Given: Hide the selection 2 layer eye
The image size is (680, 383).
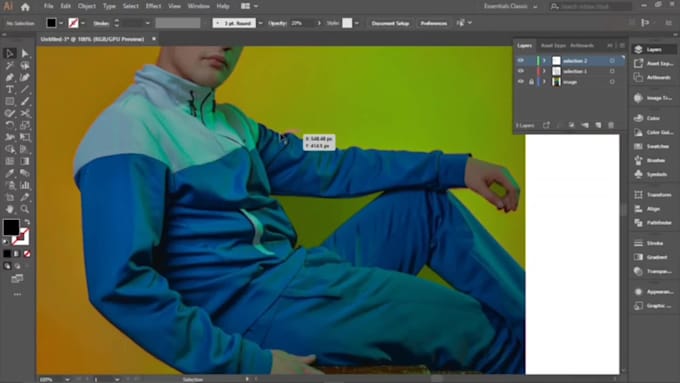Looking at the screenshot, I should [521, 60].
